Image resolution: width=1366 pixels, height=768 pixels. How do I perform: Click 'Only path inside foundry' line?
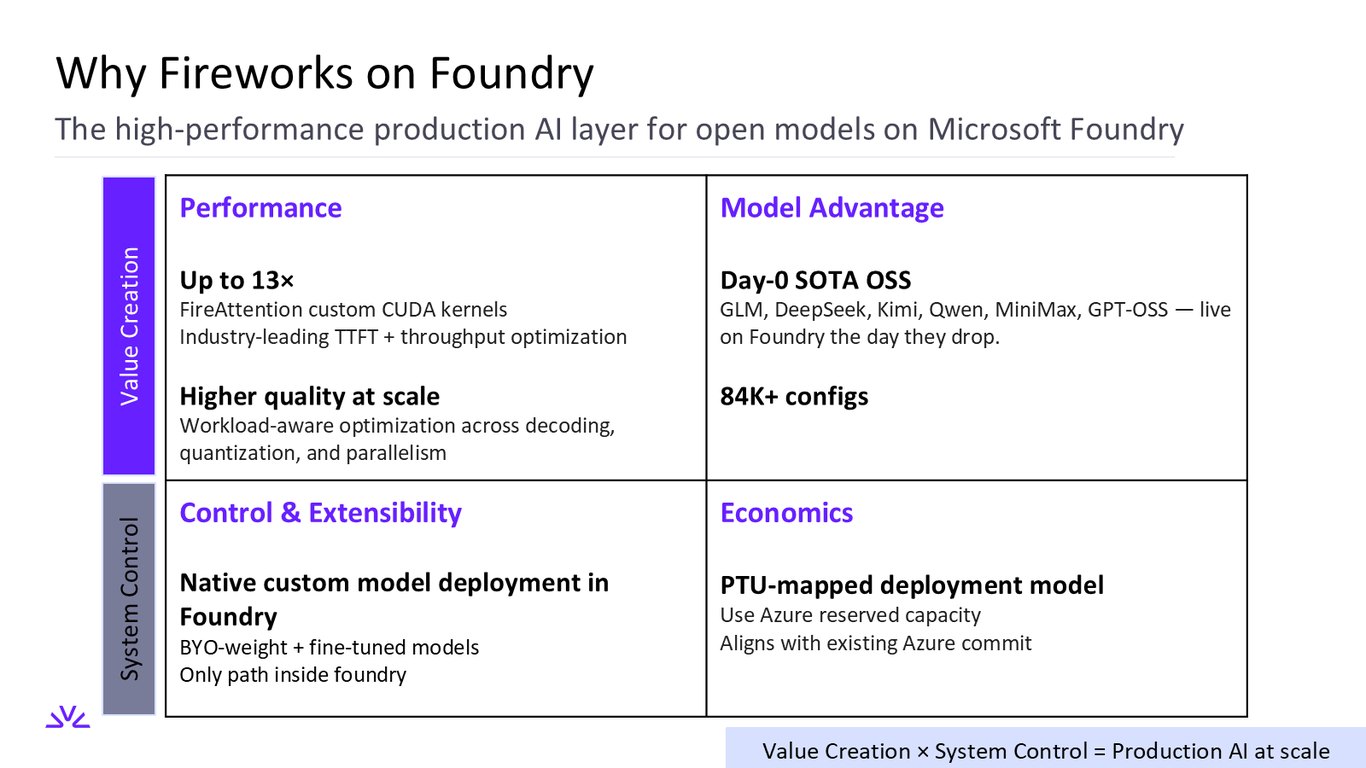coord(293,675)
